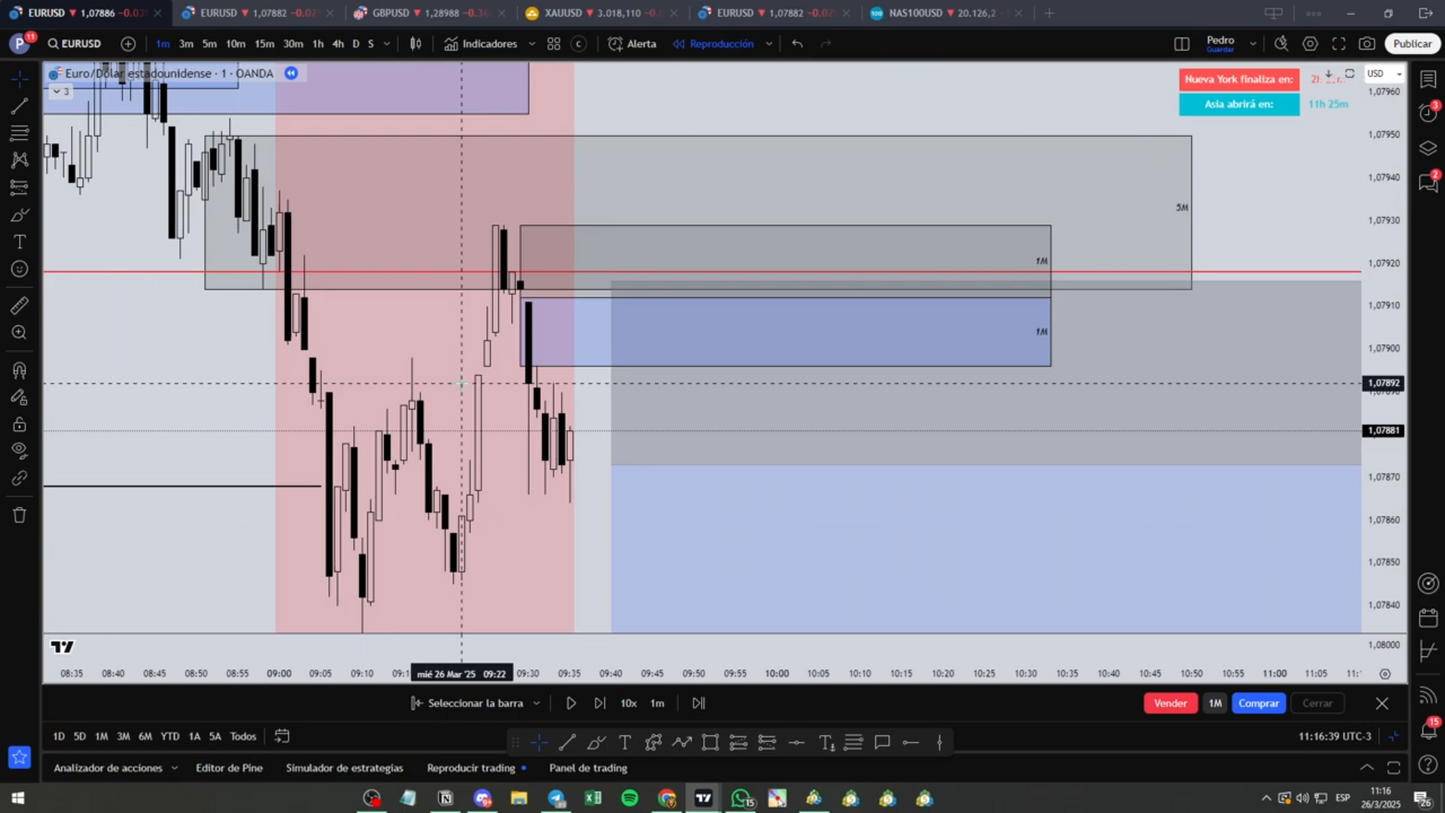Toggle lock all drawing tools
1445x813 pixels.
pos(19,424)
